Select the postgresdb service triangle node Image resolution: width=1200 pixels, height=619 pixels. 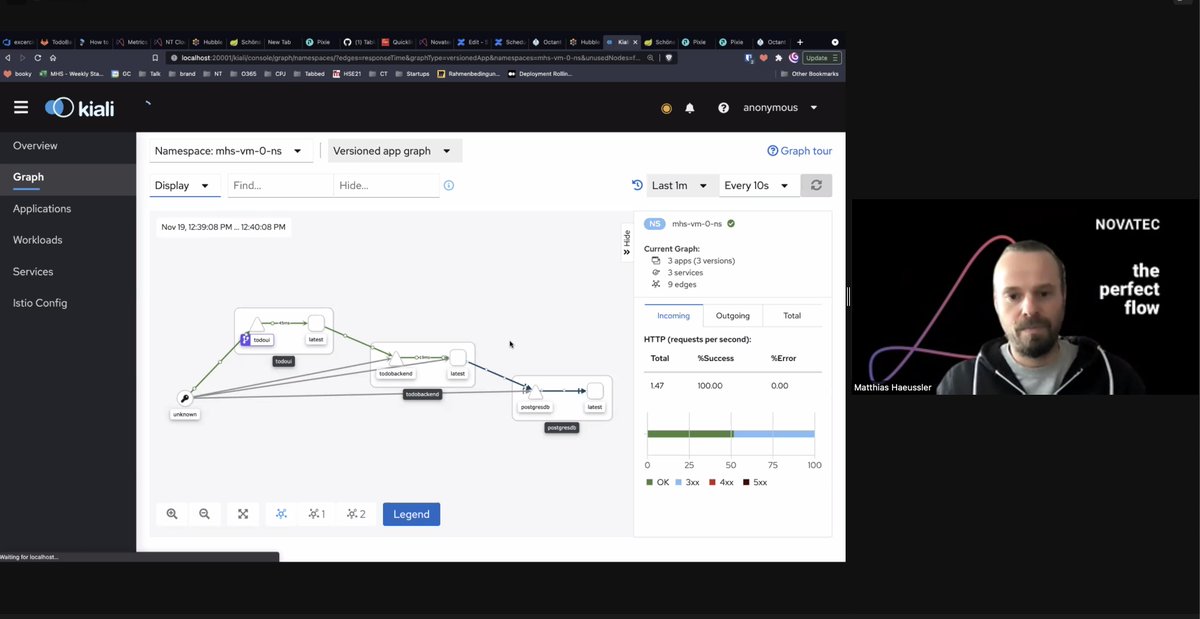(x=535, y=391)
